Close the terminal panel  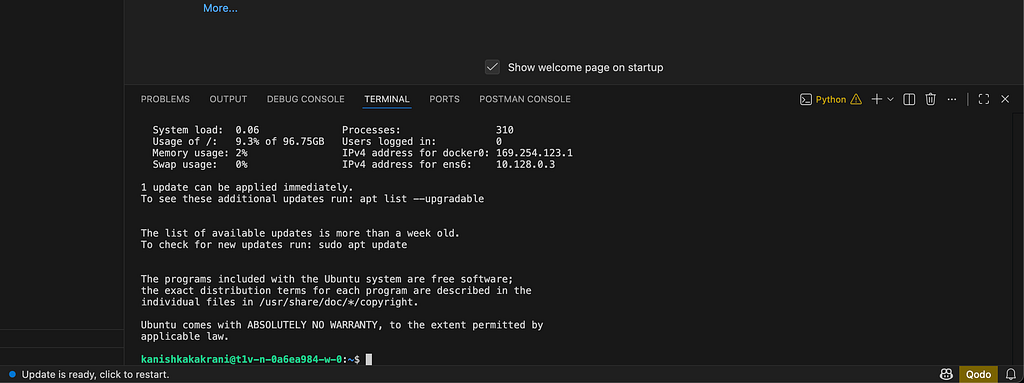pos(1005,99)
